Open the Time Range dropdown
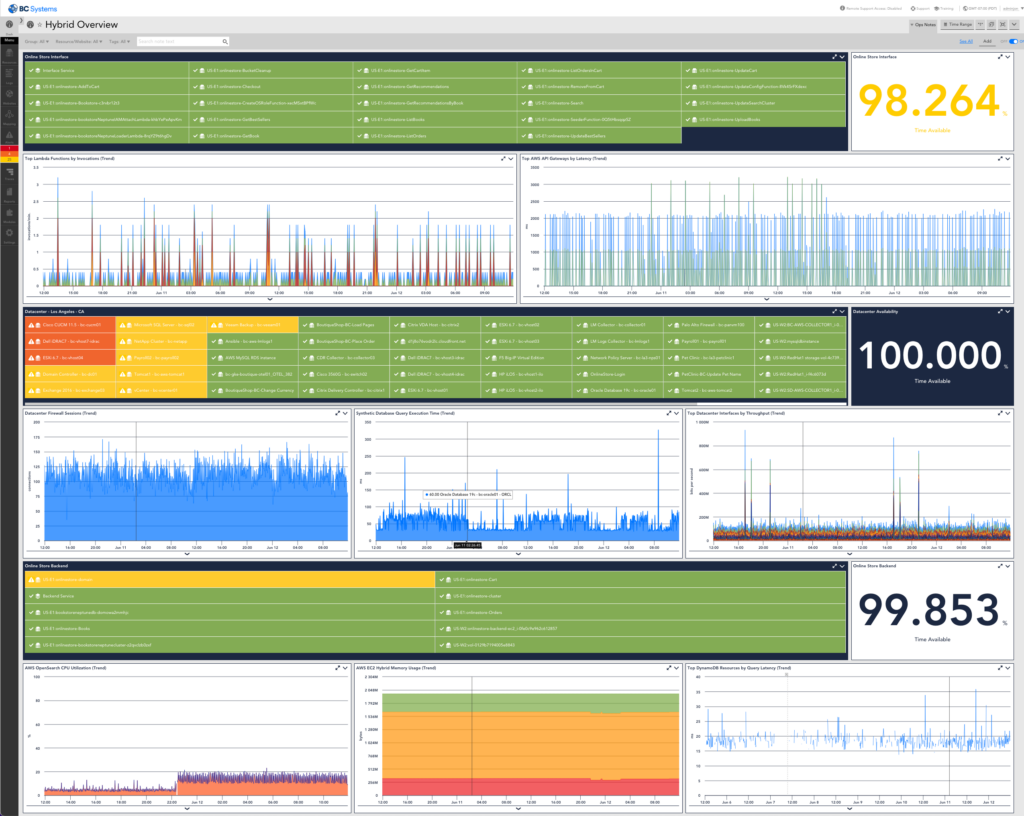Viewport: 1024px width, 816px height. coord(959,24)
